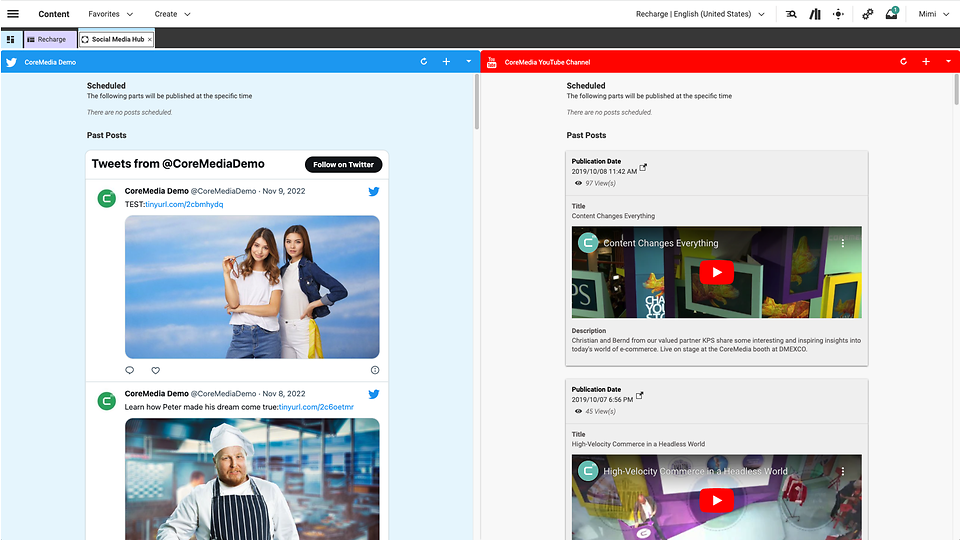Reply to the Nov 9 tweet
This screenshot has height=540, width=960.
129,370
